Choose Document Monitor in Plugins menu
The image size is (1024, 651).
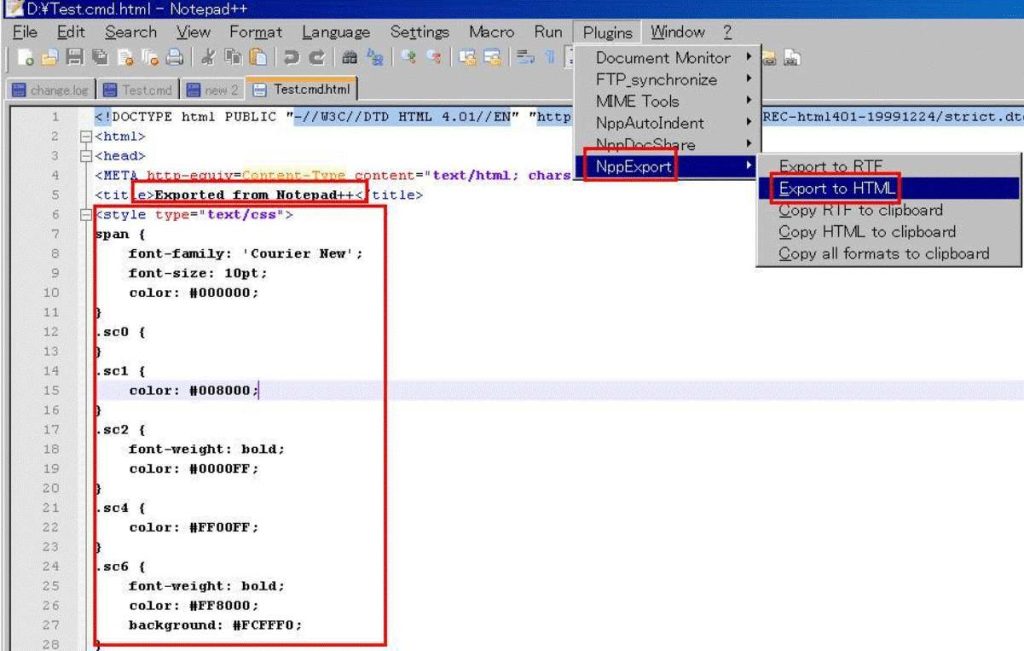coord(667,57)
